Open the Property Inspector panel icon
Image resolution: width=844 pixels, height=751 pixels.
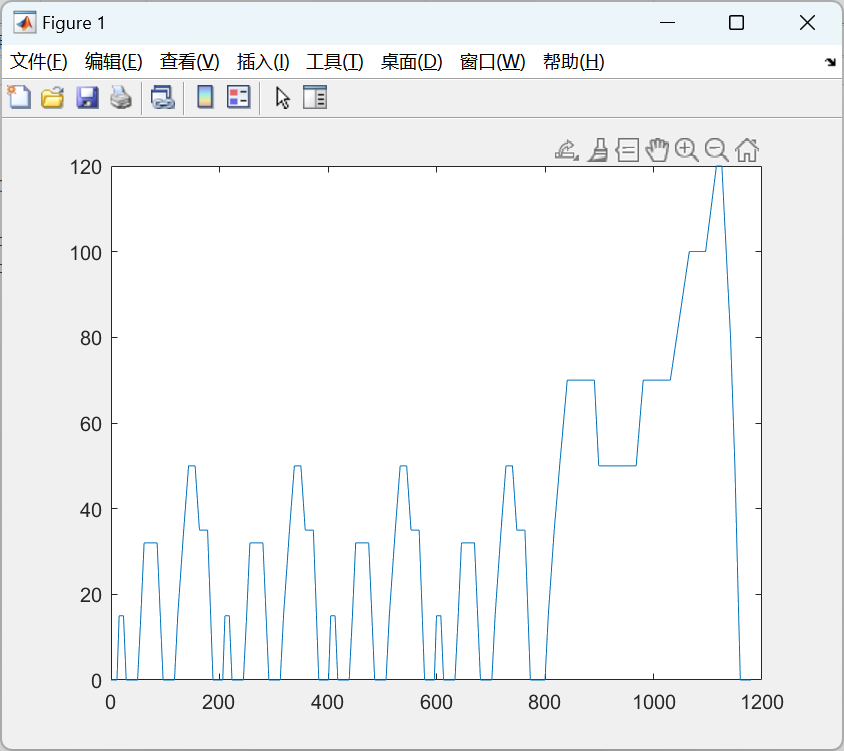coord(315,97)
